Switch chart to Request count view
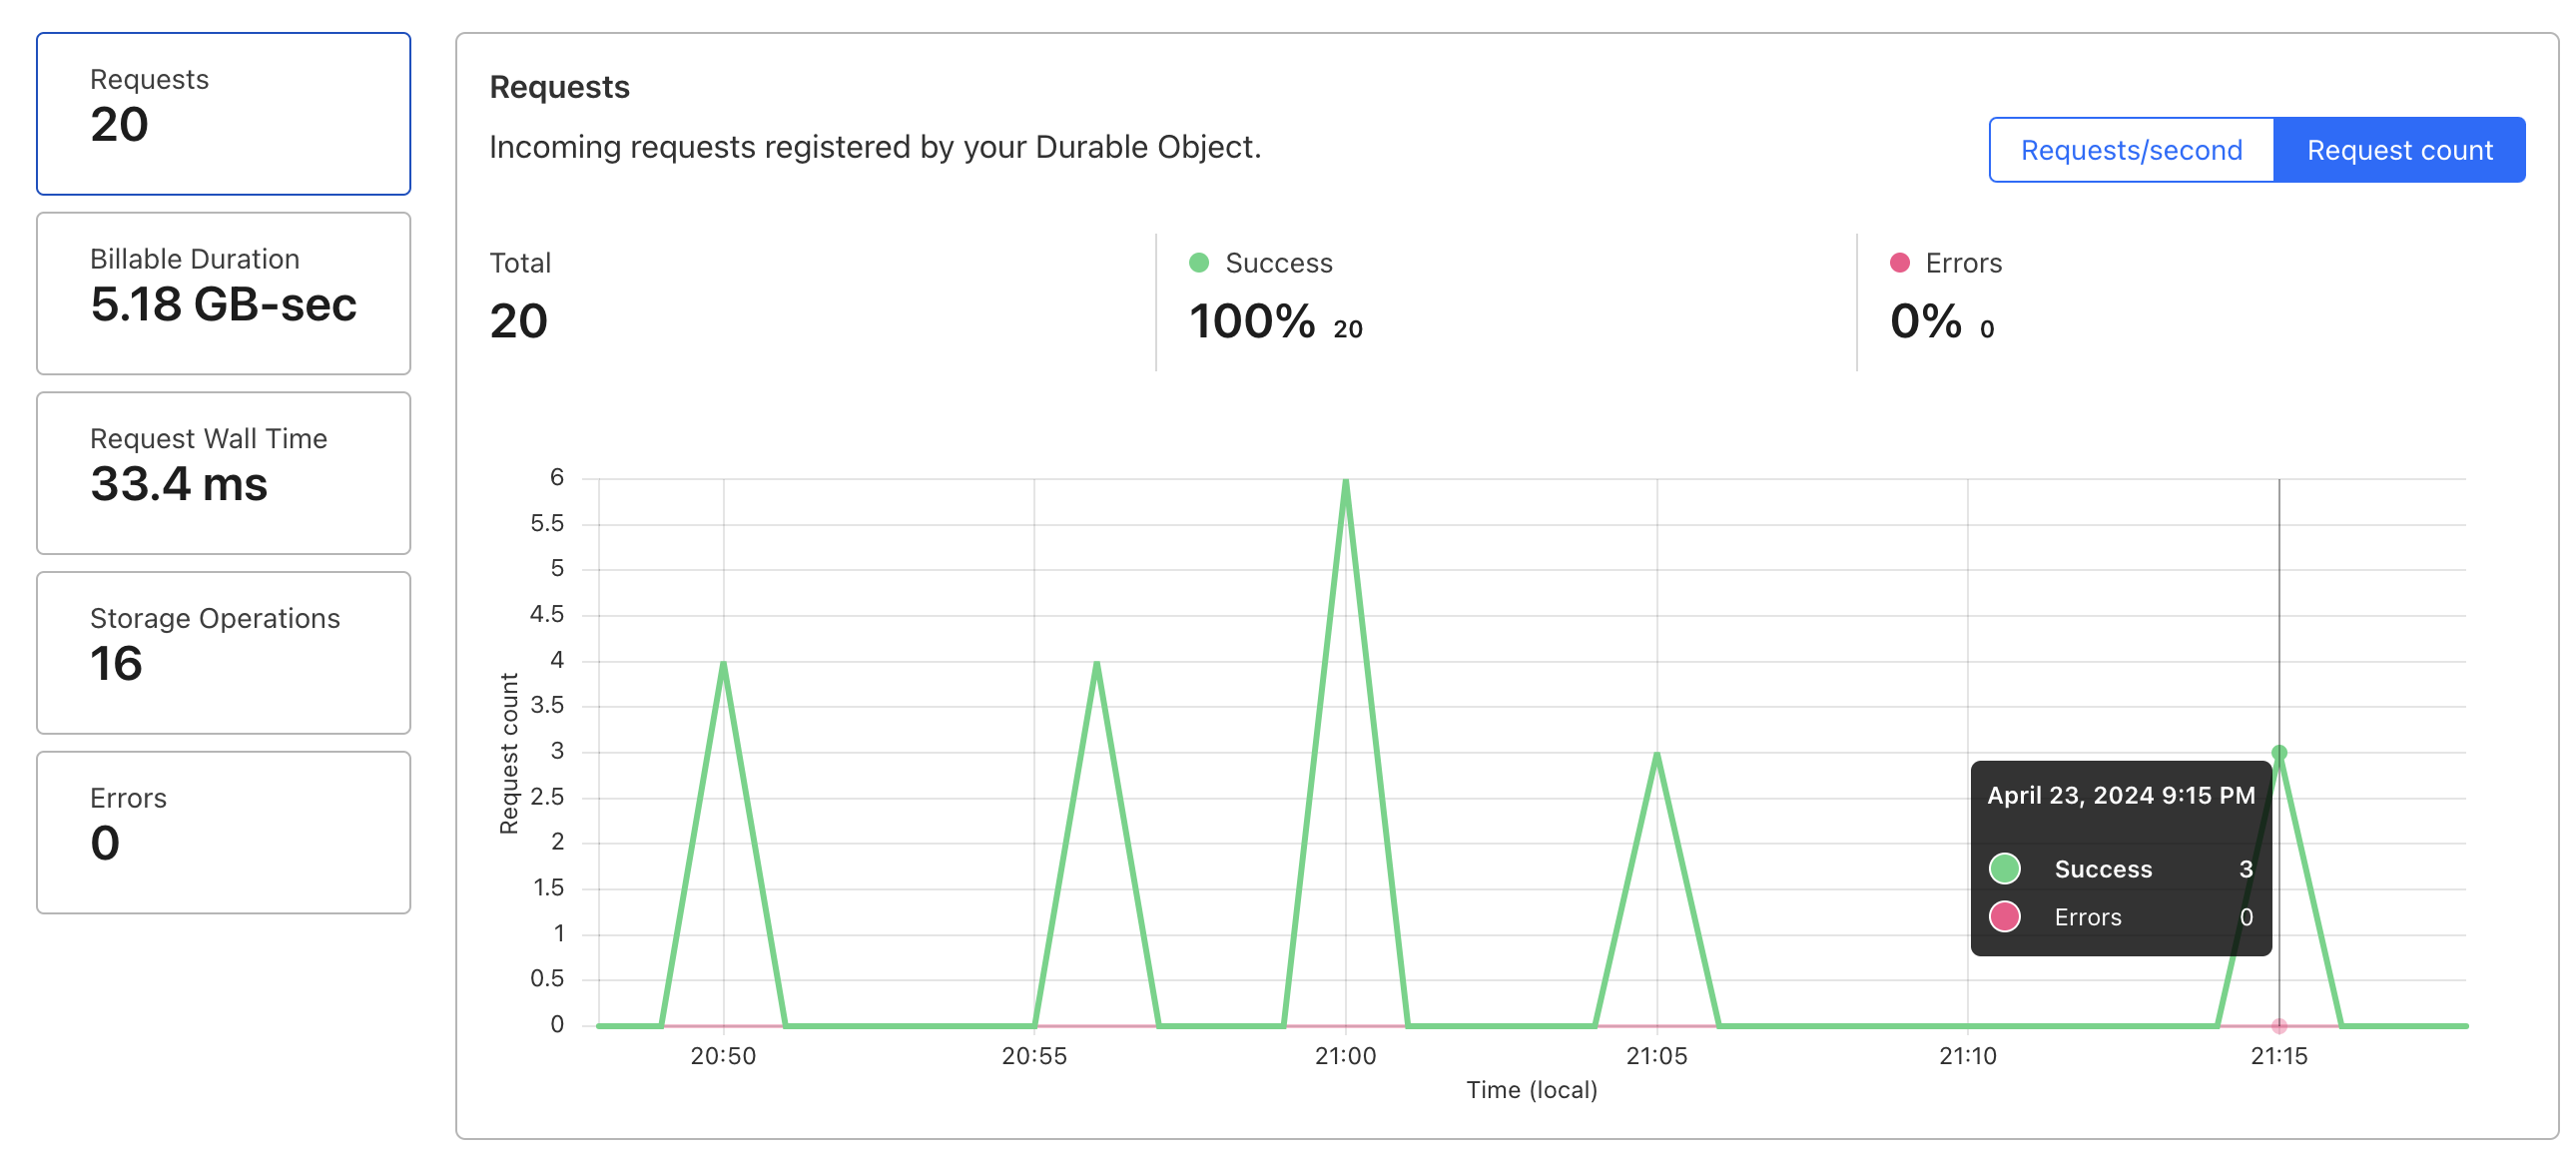 tap(2398, 150)
